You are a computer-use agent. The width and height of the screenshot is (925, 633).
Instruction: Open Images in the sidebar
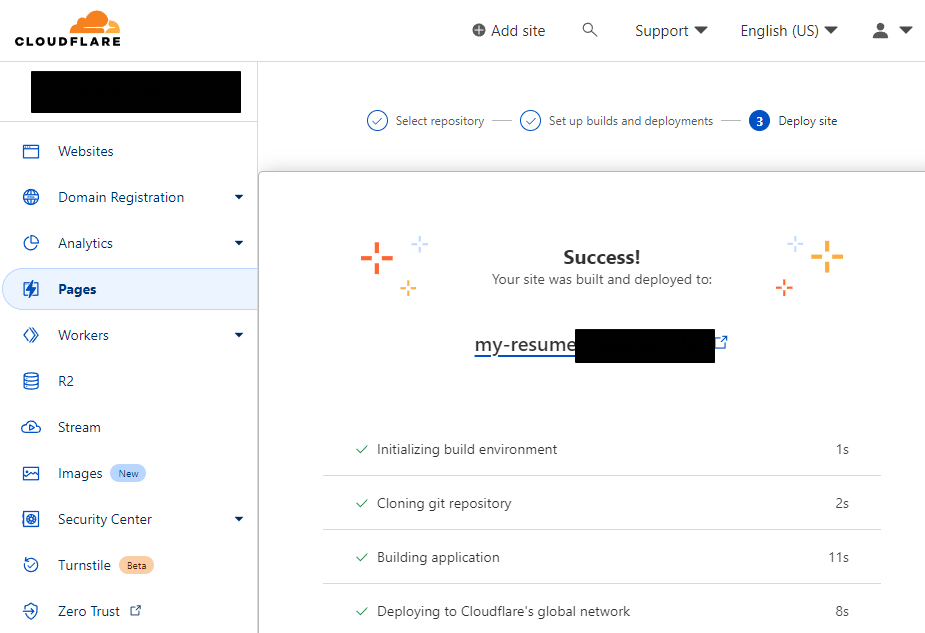pos(80,473)
